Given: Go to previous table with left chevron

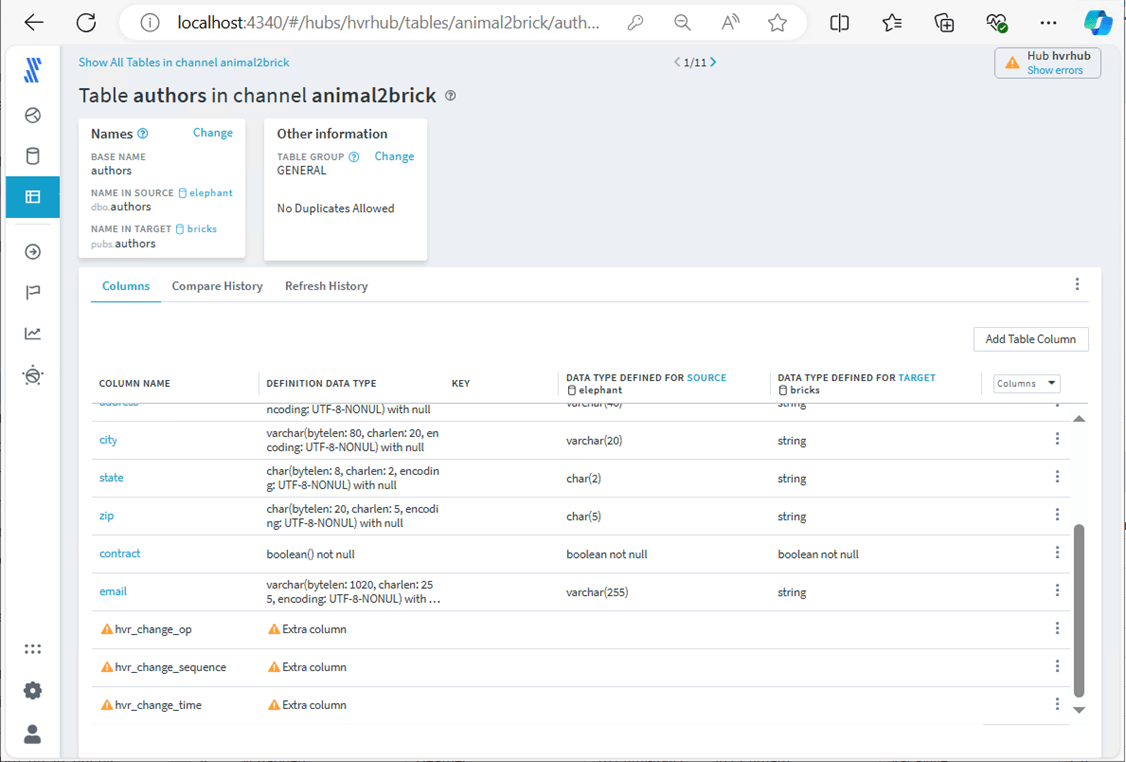Looking at the screenshot, I should (x=676, y=62).
